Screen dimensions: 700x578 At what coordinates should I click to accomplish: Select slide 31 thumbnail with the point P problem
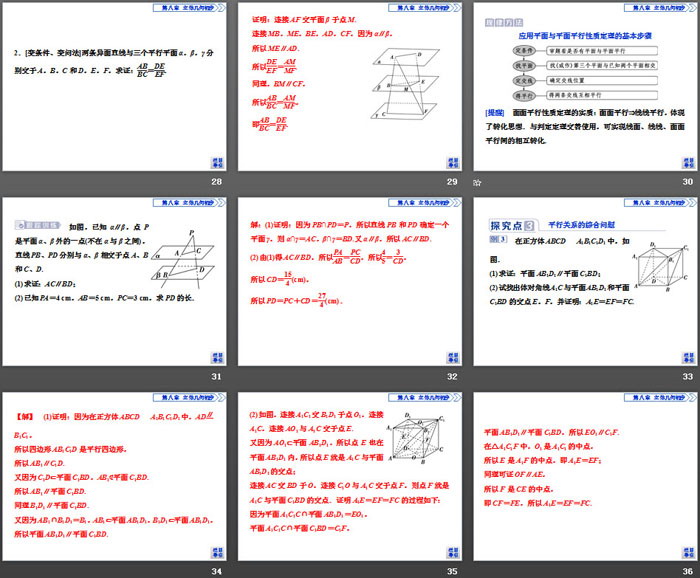pyautogui.click(x=114, y=282)
